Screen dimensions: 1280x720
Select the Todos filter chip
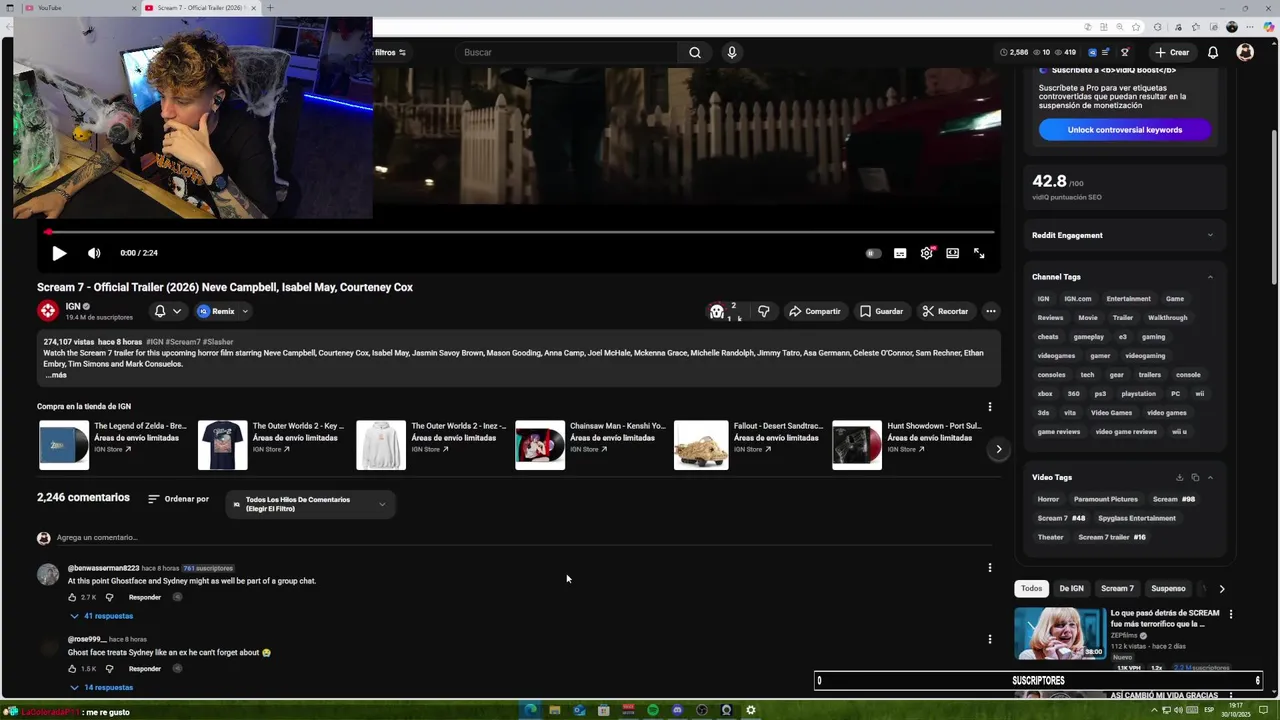(x=1031, y=589)
